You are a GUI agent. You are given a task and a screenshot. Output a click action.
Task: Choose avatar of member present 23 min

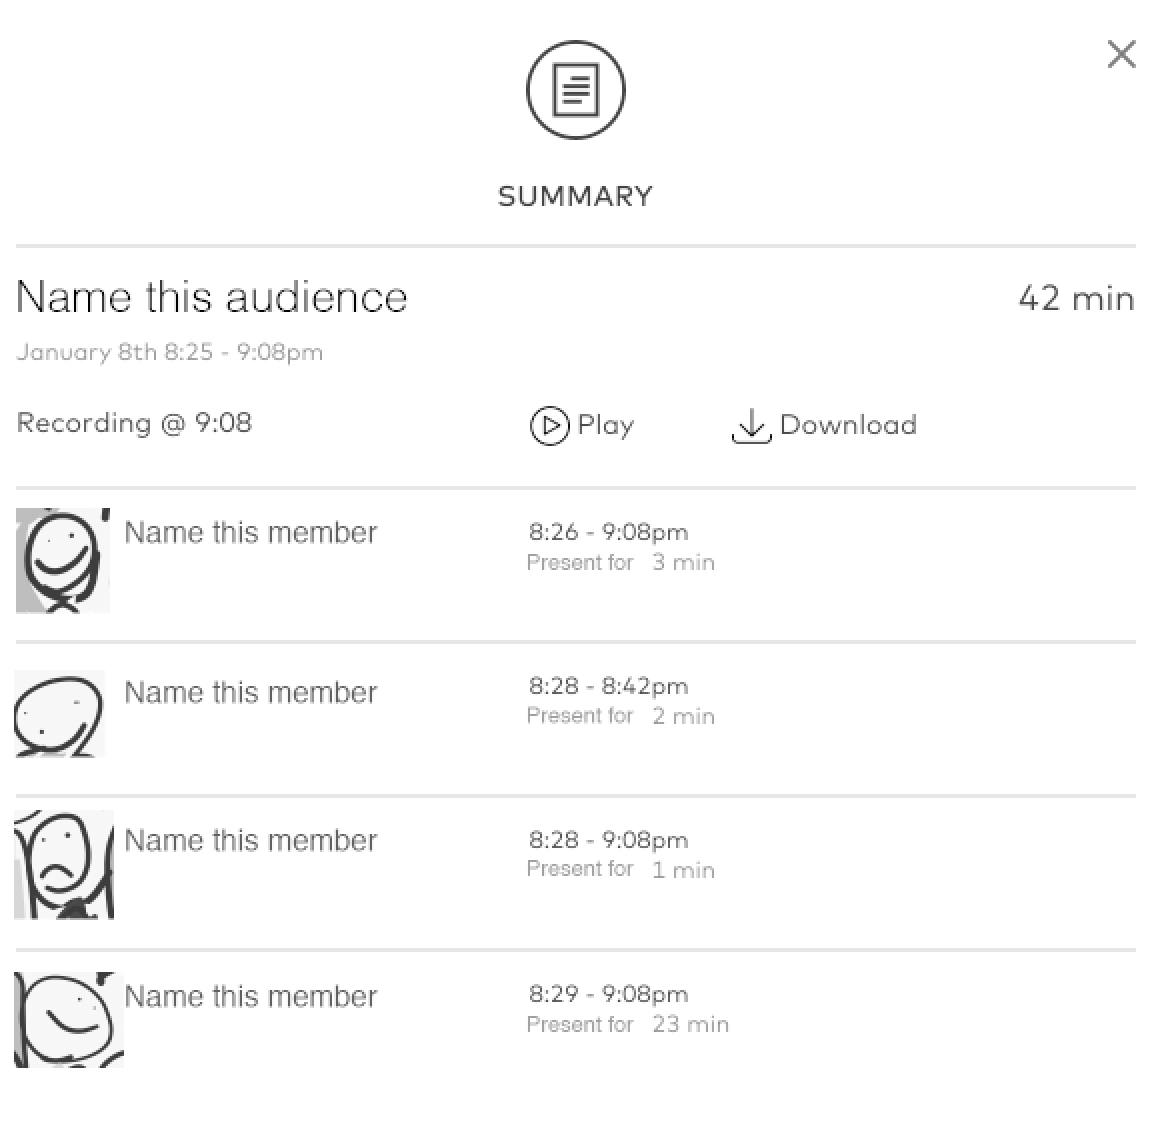[x=68, y=1019]
